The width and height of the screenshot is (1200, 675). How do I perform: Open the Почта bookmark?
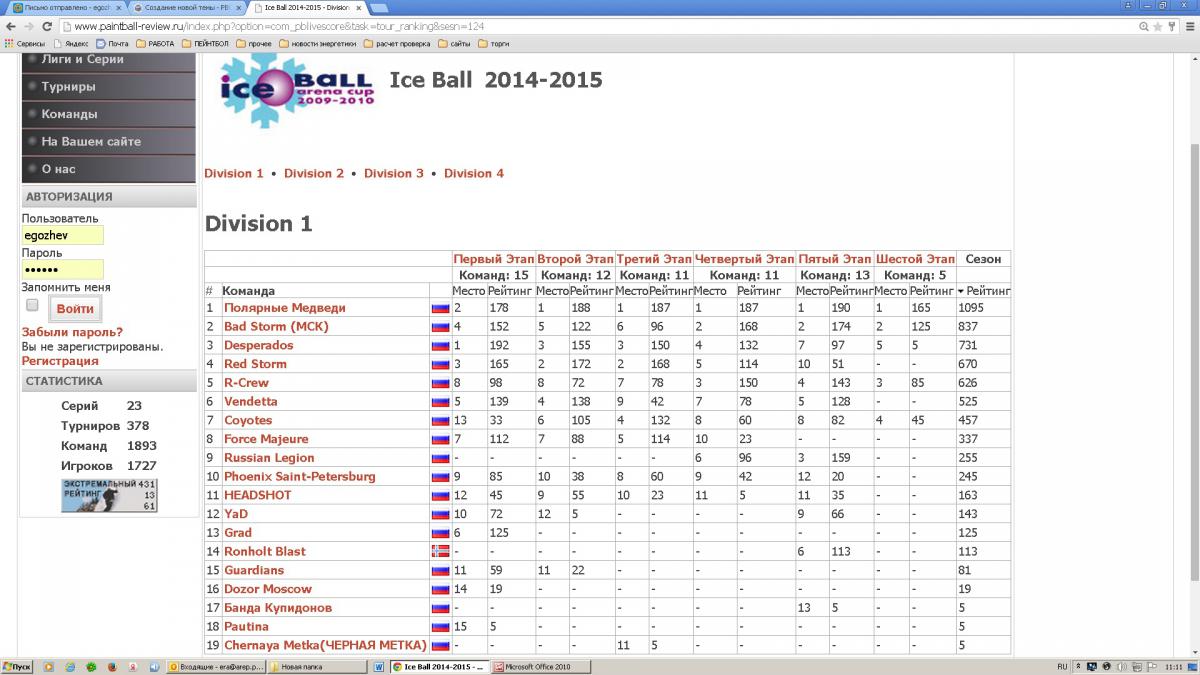[x=113, y=43]
